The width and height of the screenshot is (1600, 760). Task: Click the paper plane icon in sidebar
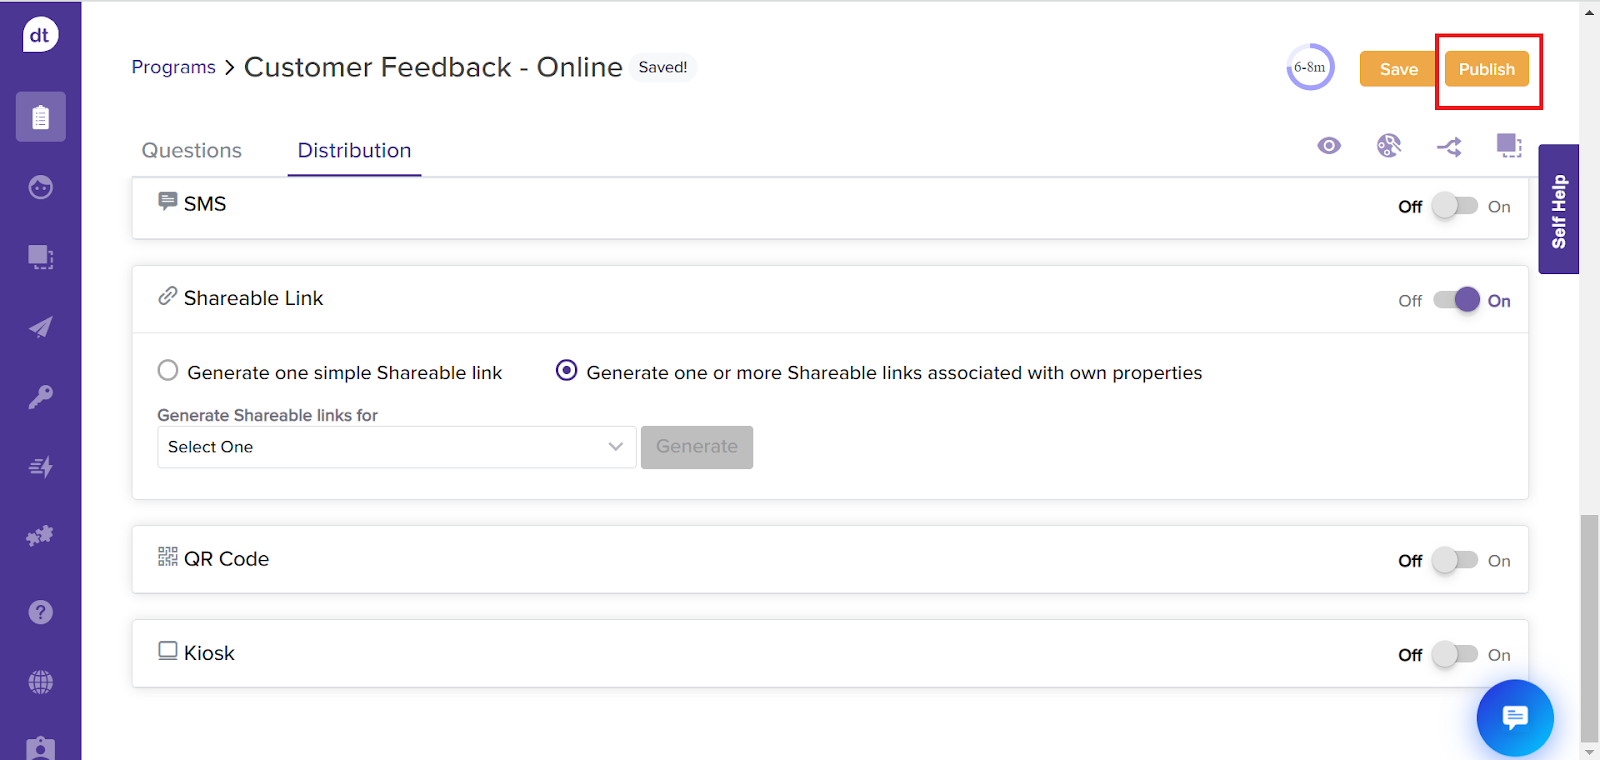click(x=40, y=327)
